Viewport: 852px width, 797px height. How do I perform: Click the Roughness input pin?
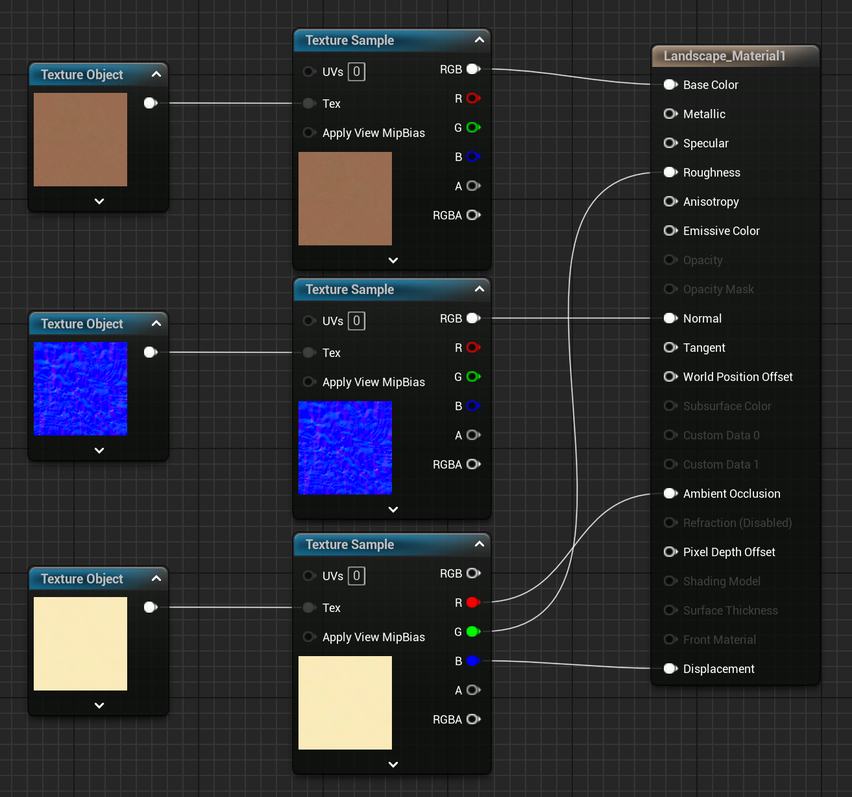click(x=671, y=172)
